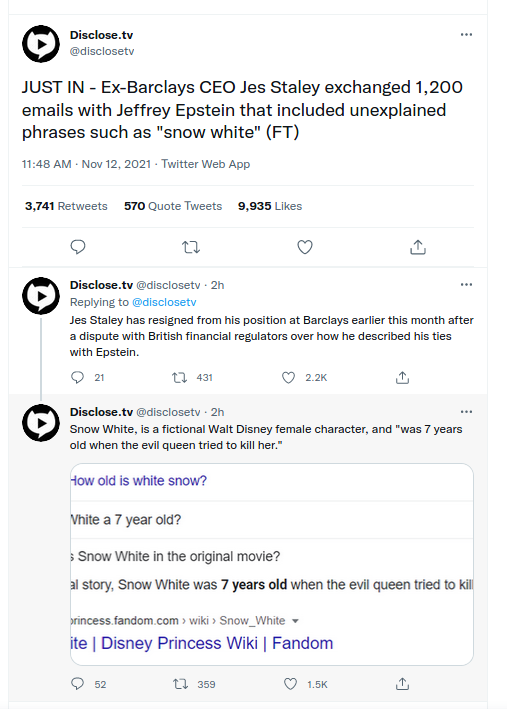Click the @disclosetv mention in Replying to
This screenshot has width=507, height=709.
(x=164, y=302)
